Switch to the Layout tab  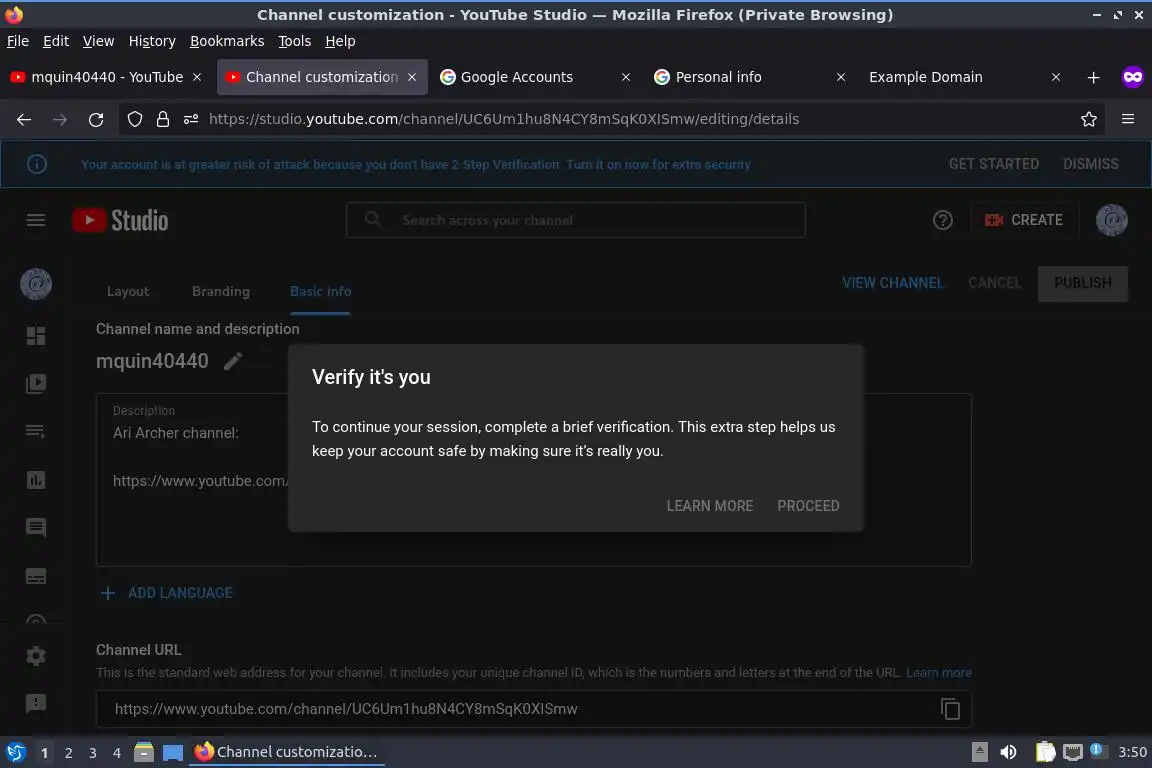[x=128, y=292]
